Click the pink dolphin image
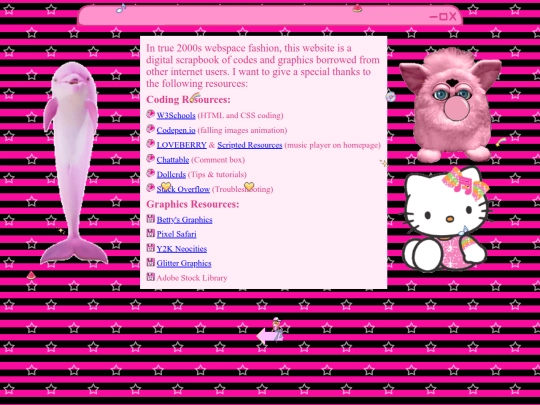 click(x=73, y=164)
